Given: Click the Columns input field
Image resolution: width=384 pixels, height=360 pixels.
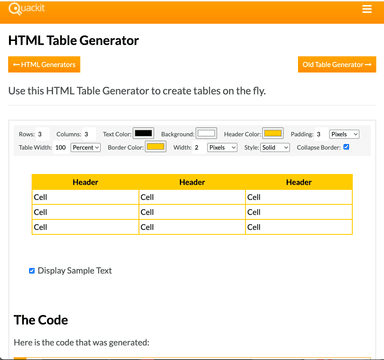Looking at the screenshot, I should click(89, 134).
